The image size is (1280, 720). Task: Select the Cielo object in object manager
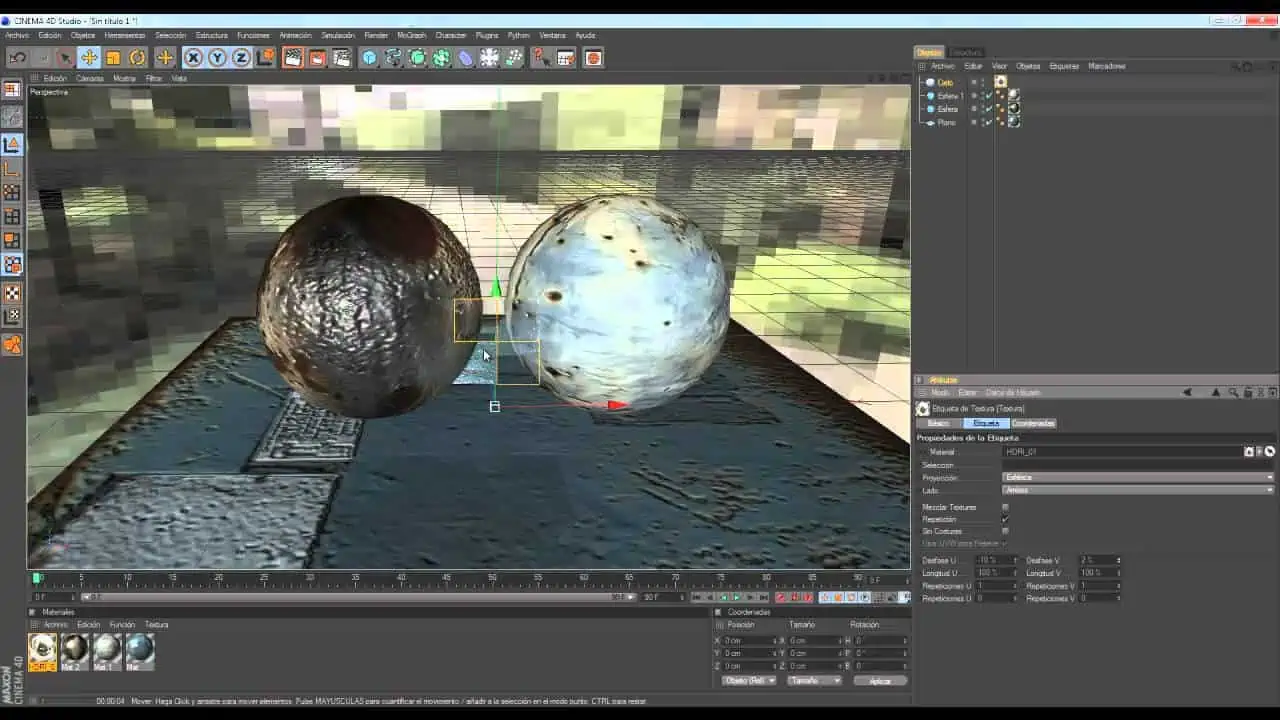tap(945, 82)
